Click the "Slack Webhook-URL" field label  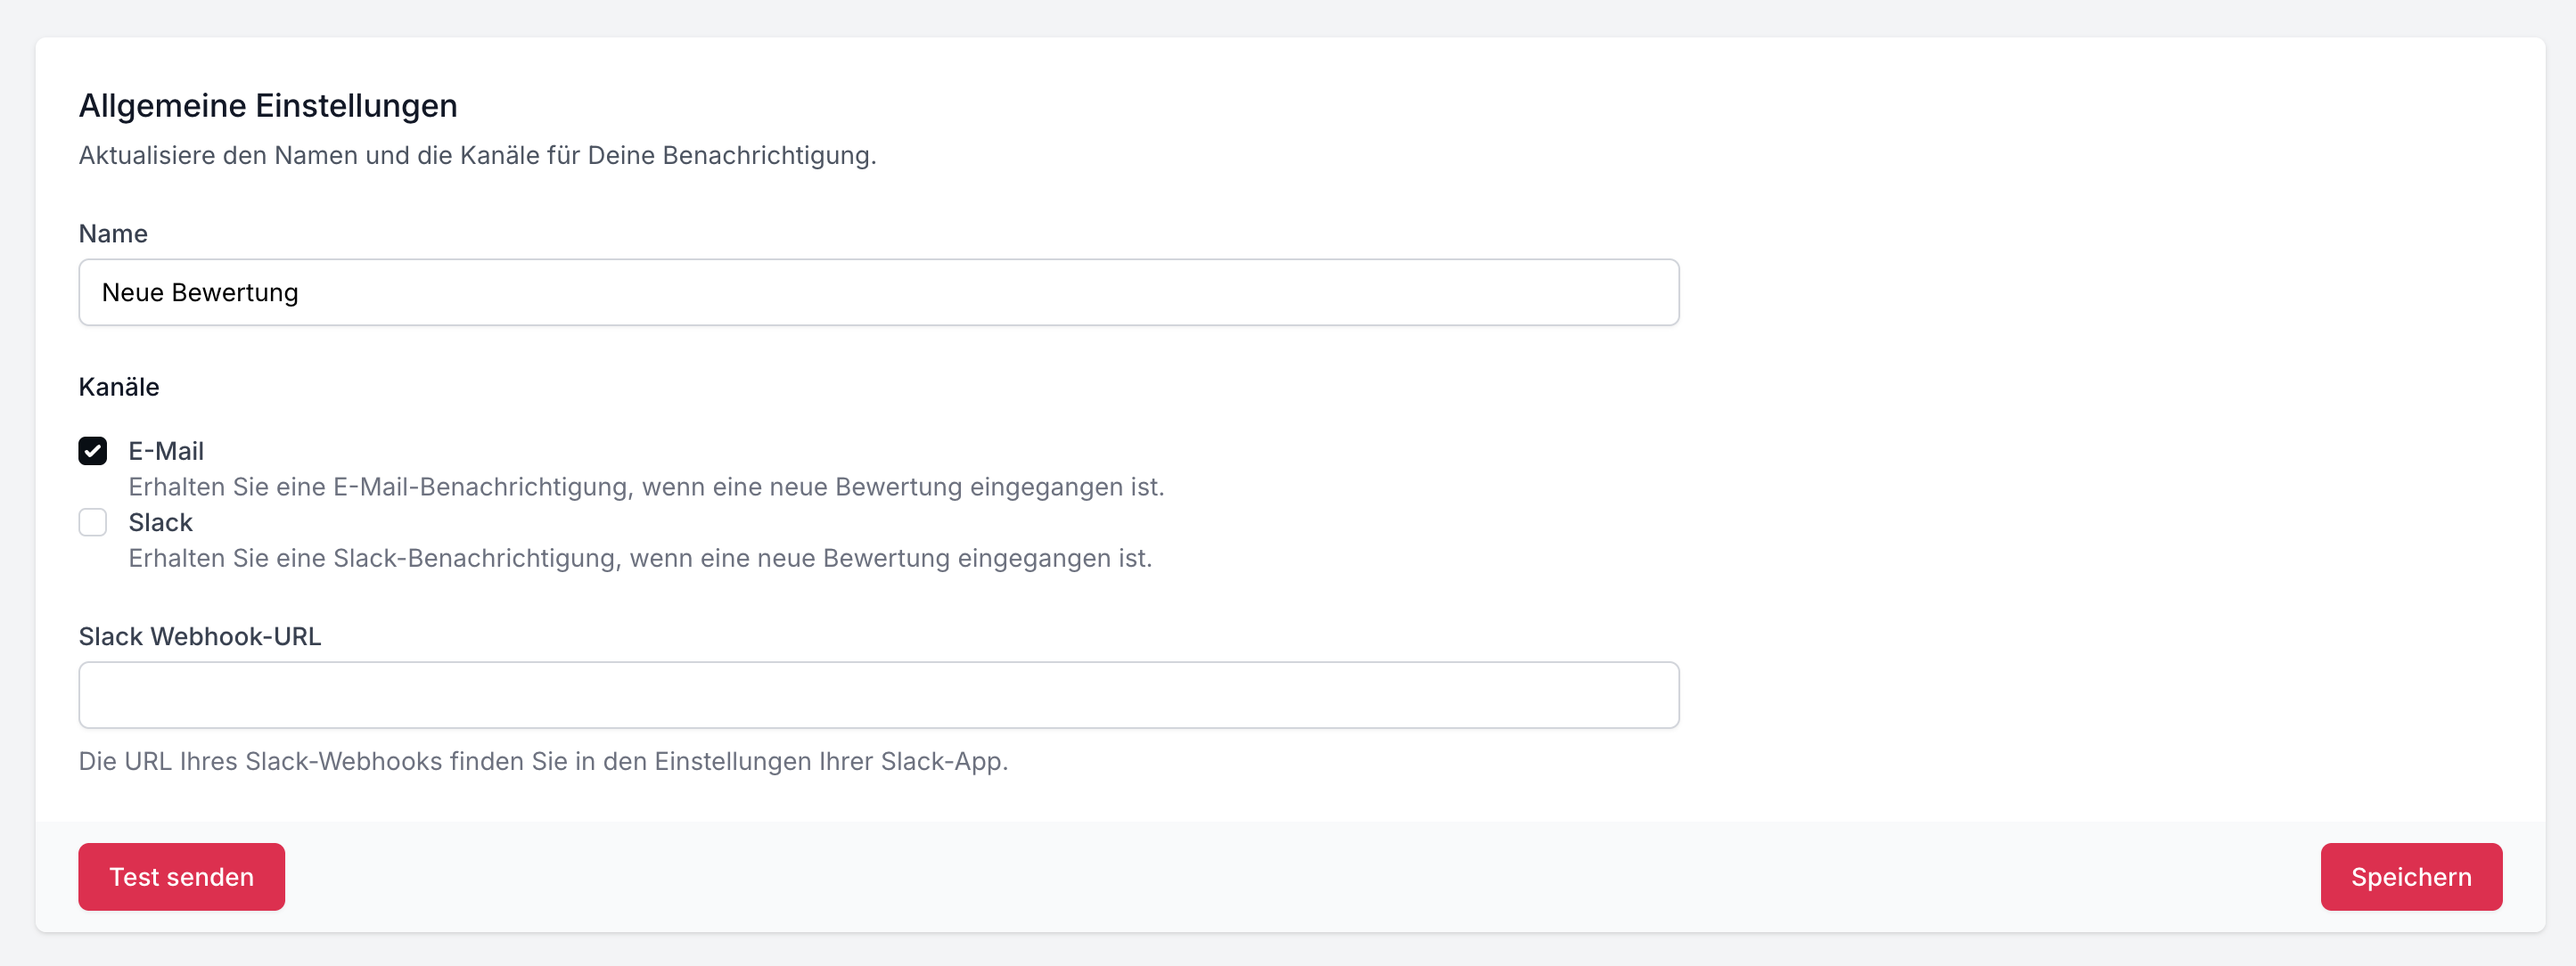tap(200, 637)
